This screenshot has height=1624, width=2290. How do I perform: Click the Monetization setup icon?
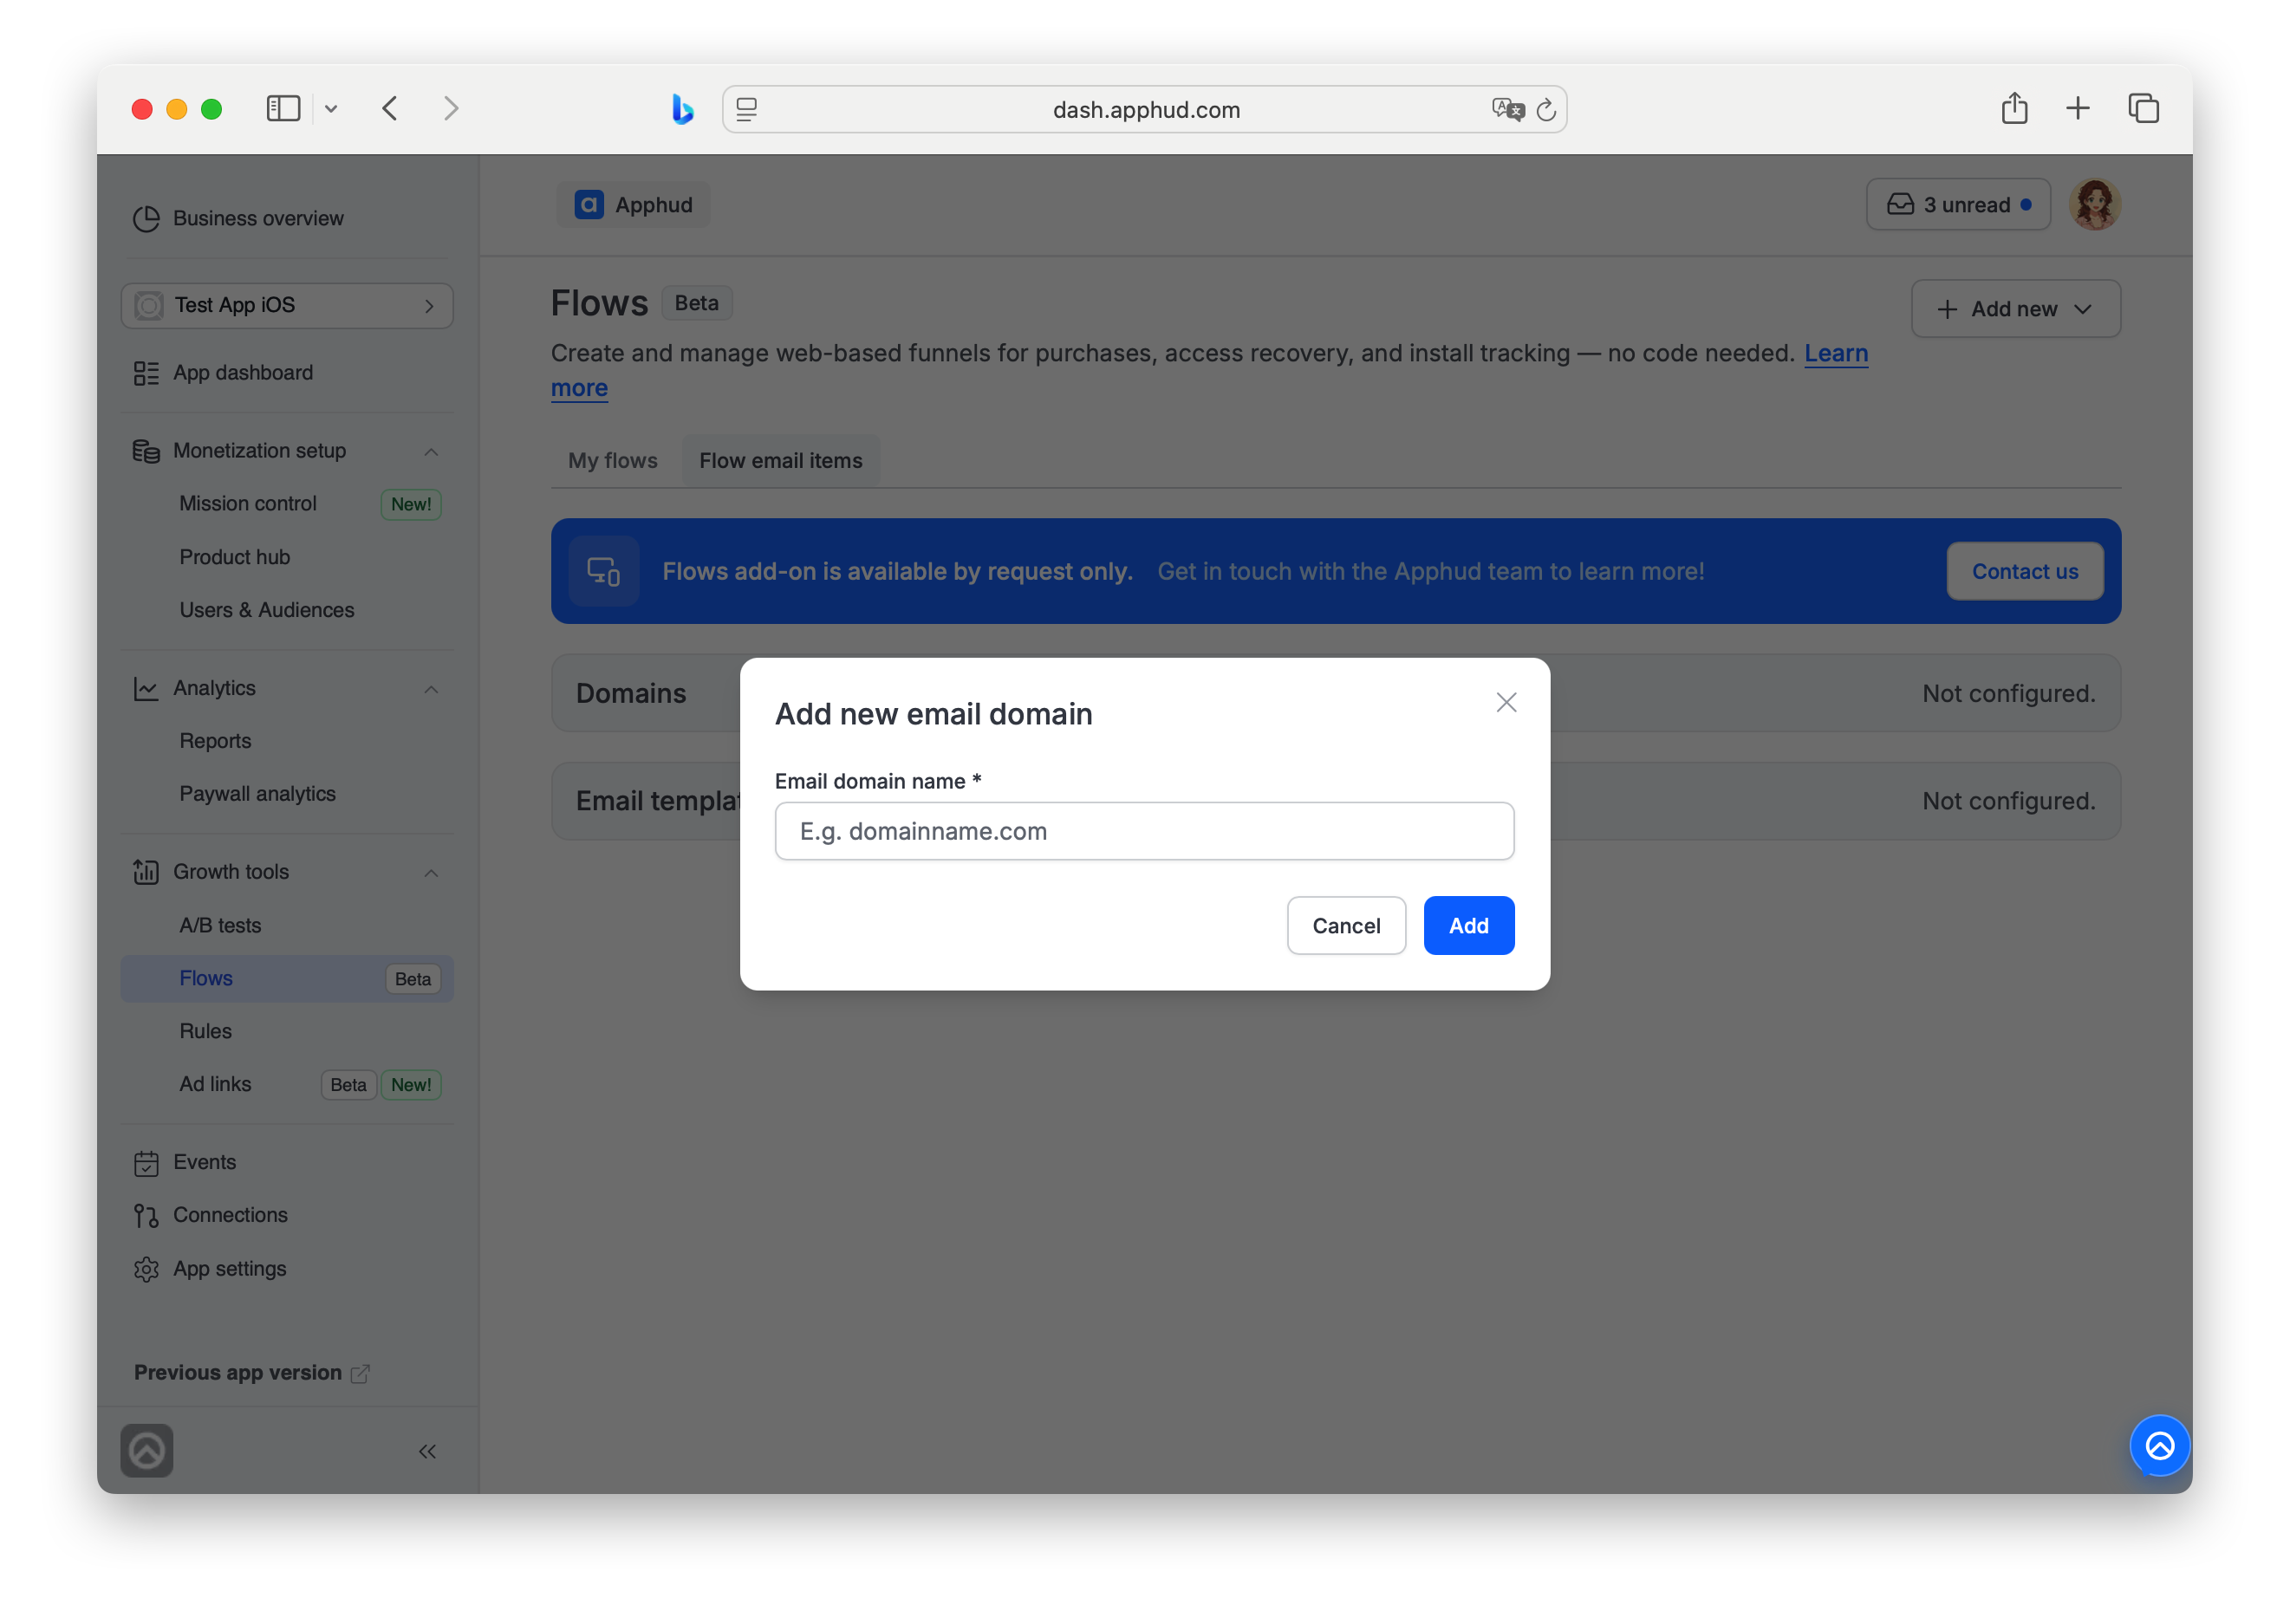tap(146, 452)
